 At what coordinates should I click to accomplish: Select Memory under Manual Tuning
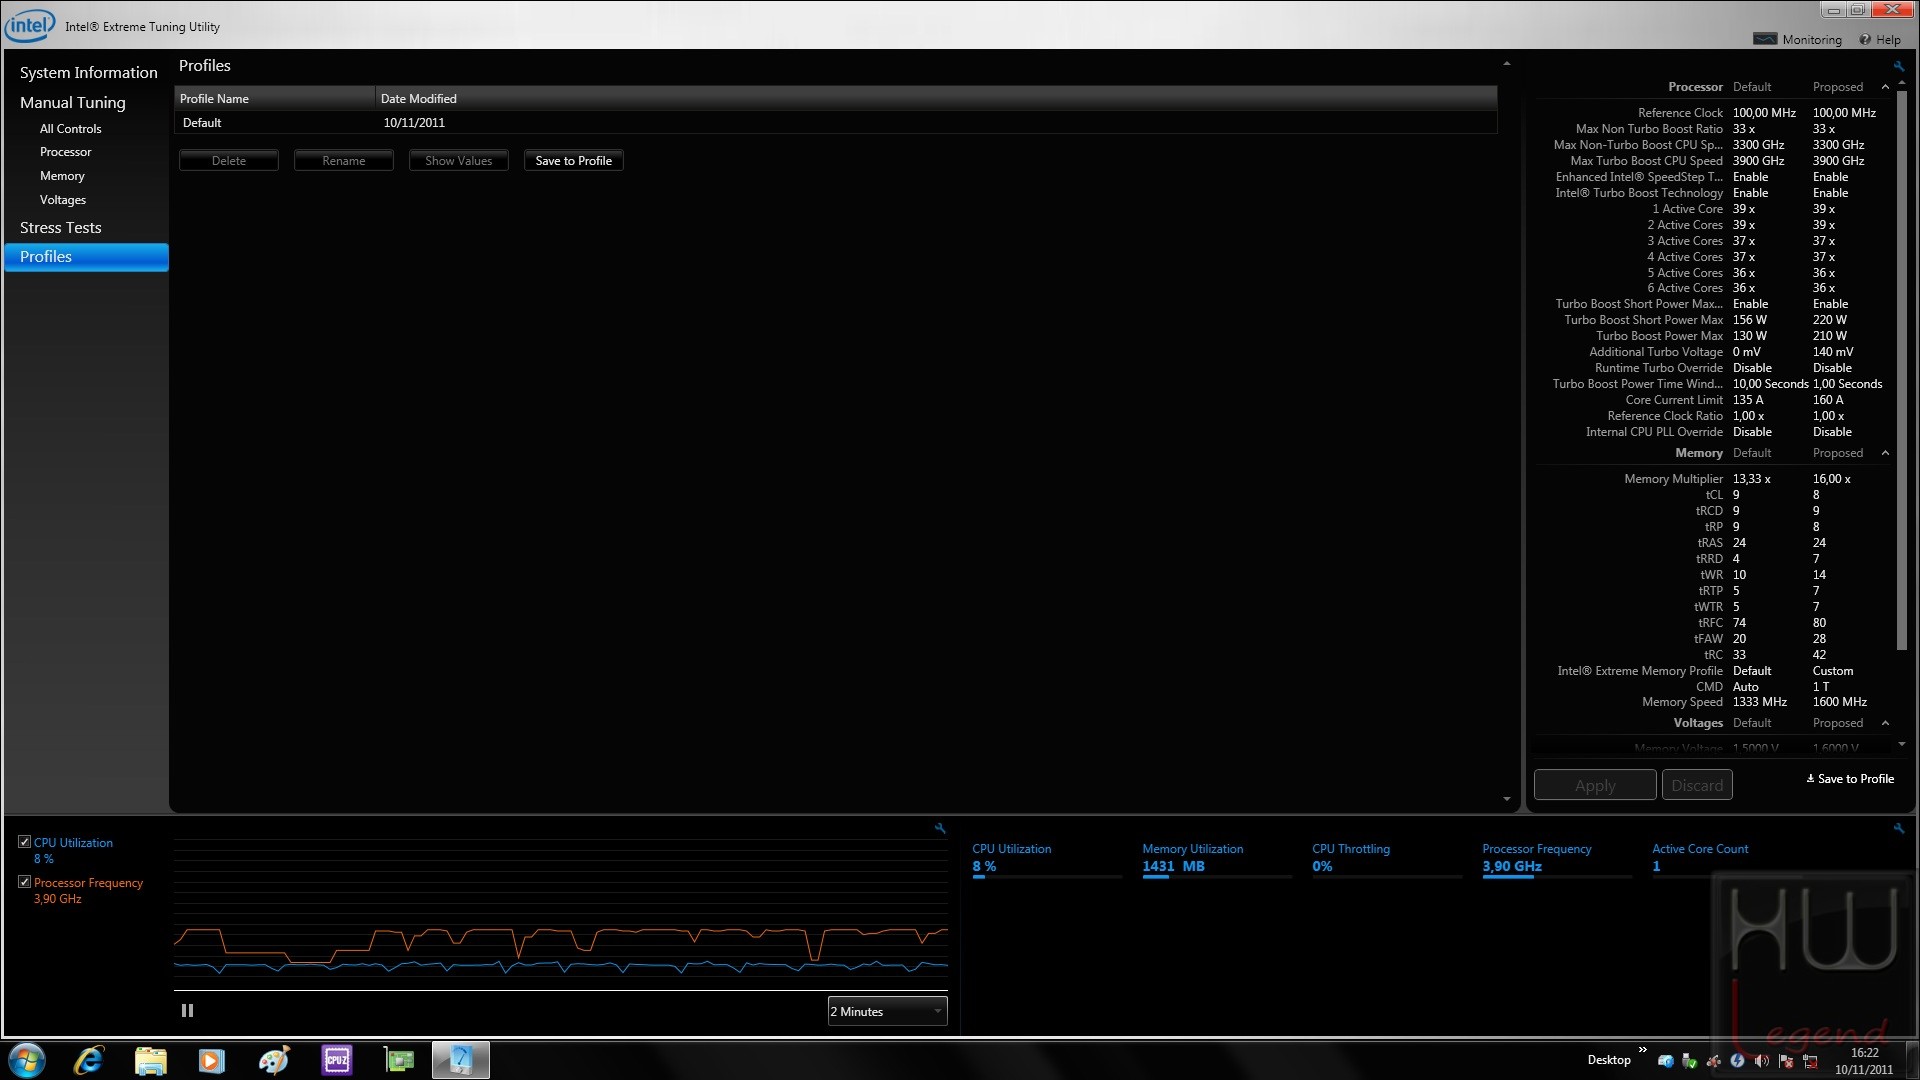pos(62,176)
